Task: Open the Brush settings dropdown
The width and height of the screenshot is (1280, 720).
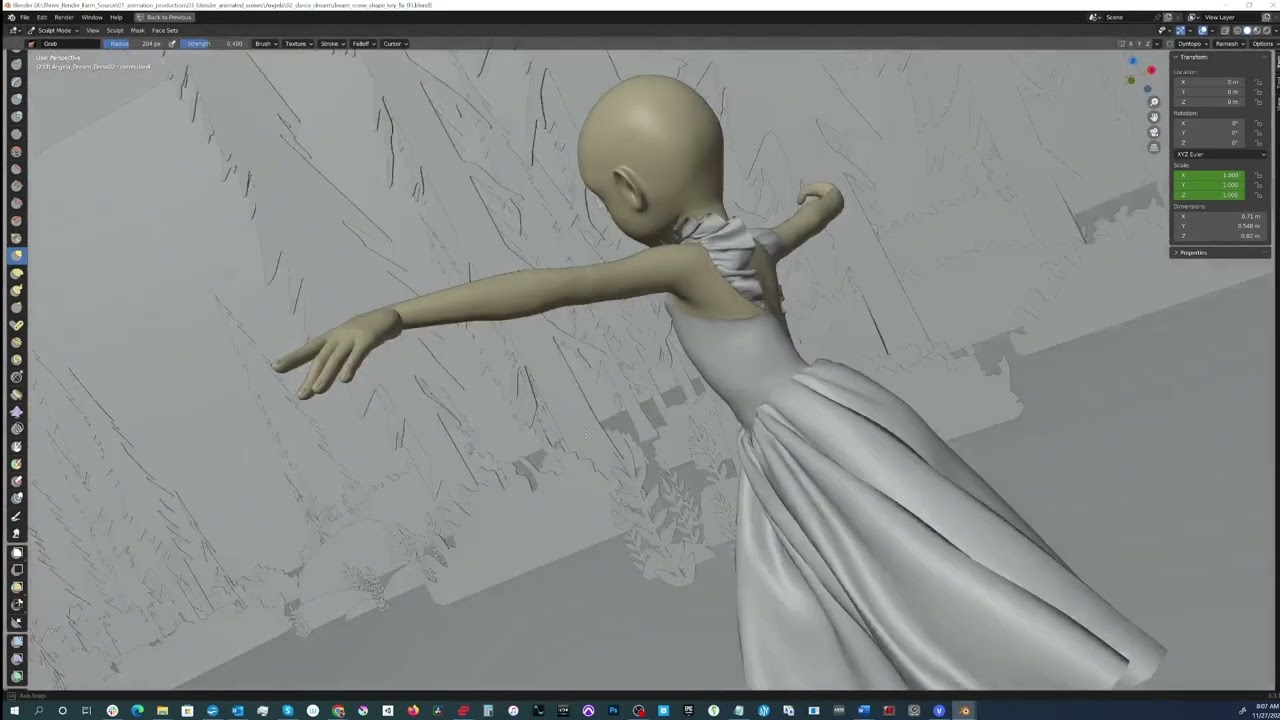Action: pyautogui.click(x=264, y=44)
